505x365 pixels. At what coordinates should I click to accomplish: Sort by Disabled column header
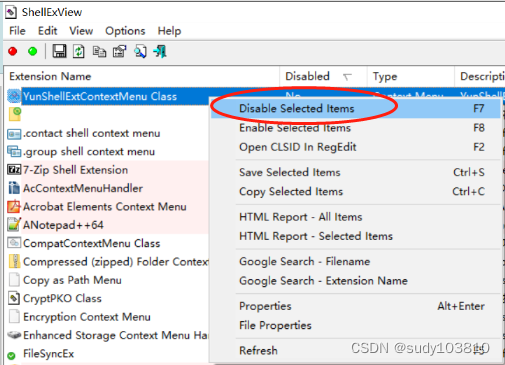323,77
